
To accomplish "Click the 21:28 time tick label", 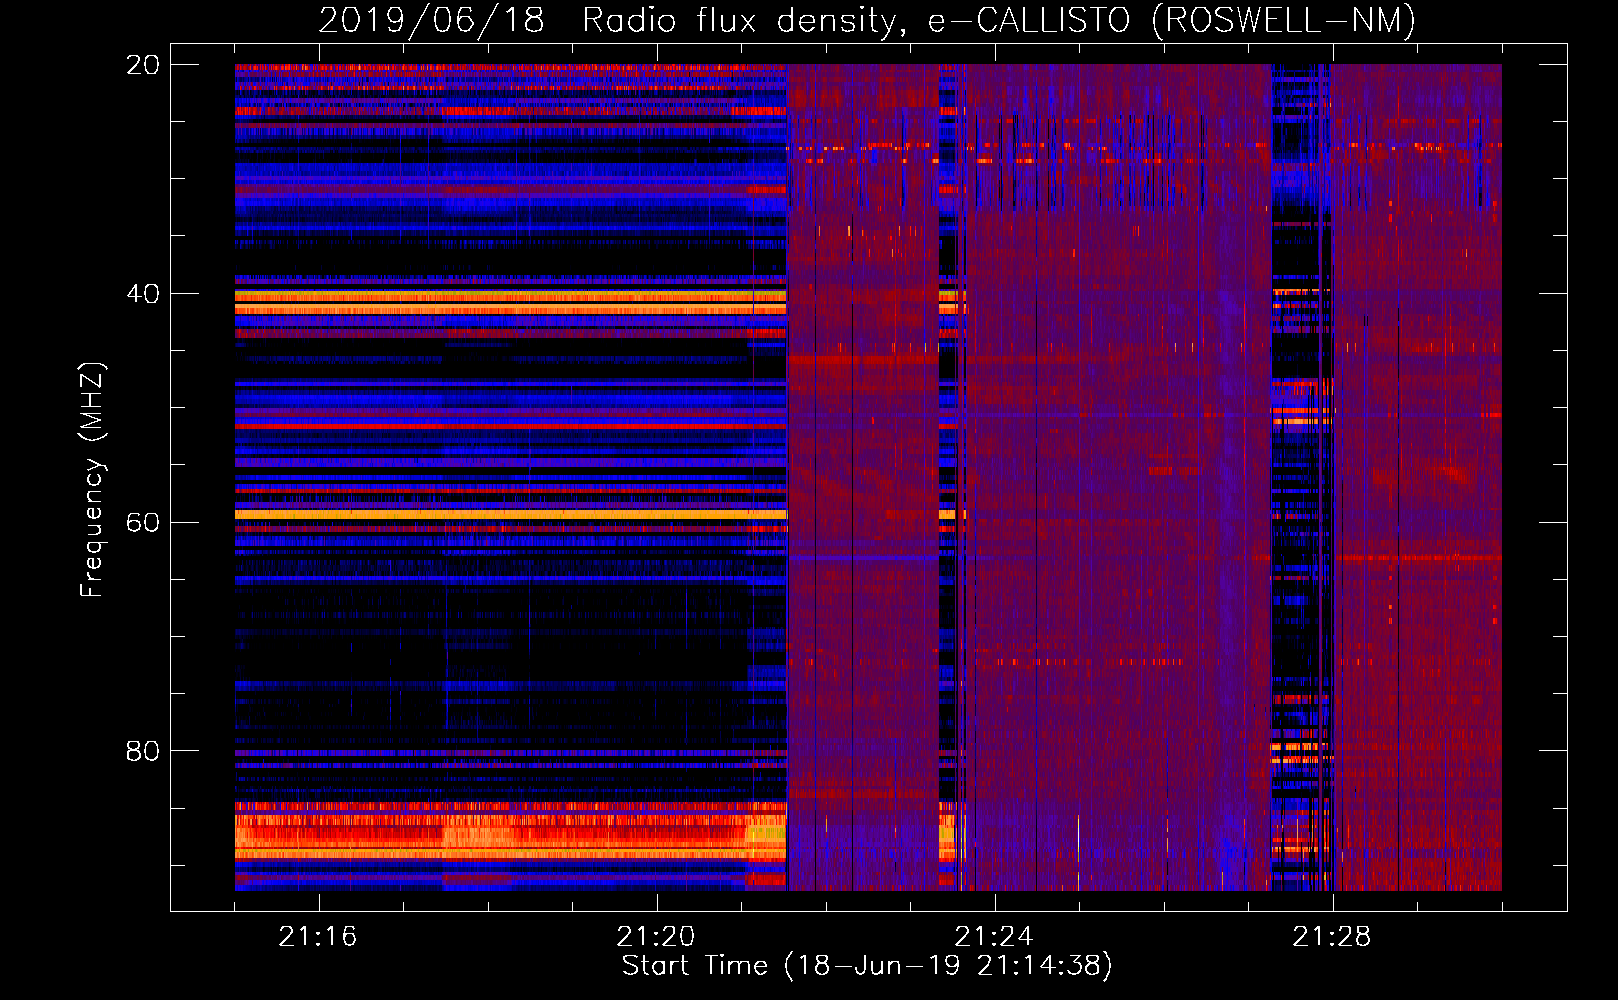I will pyautogui.click(x=1332, y=937).
